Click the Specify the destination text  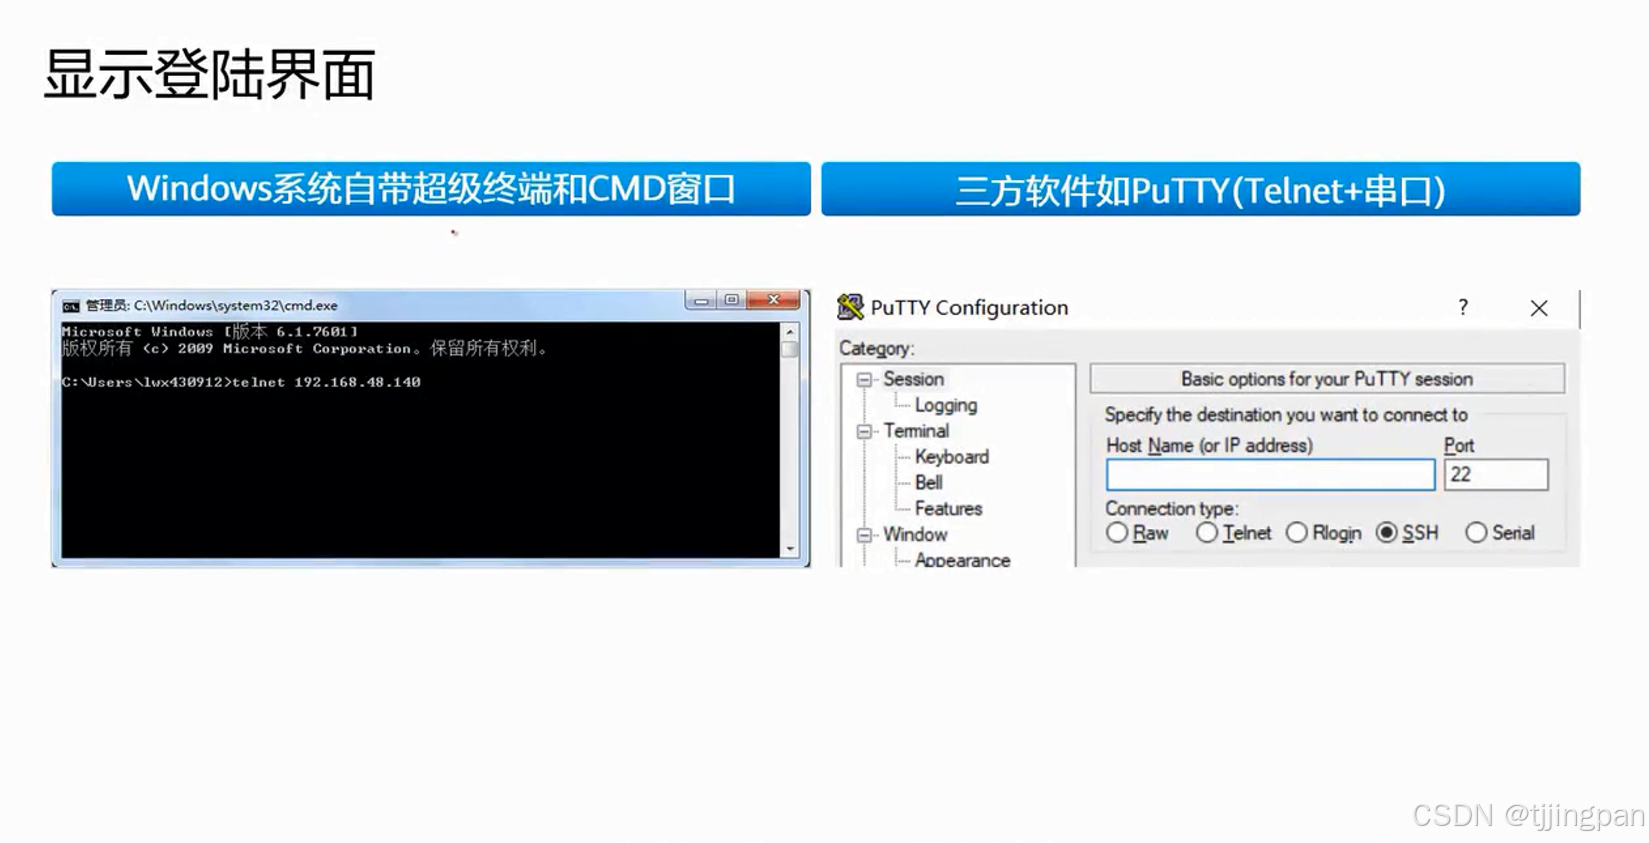point(1286,414)
